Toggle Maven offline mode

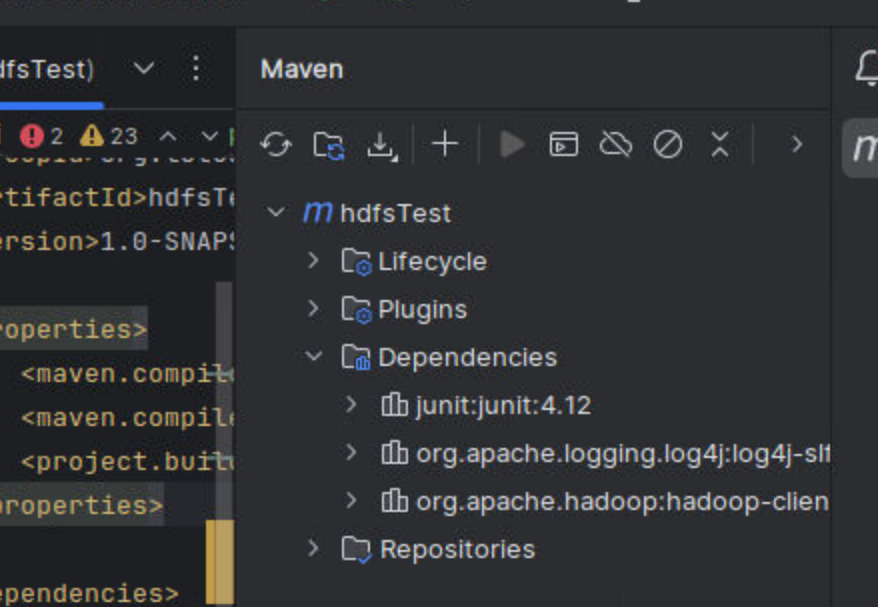click(616, 143)
